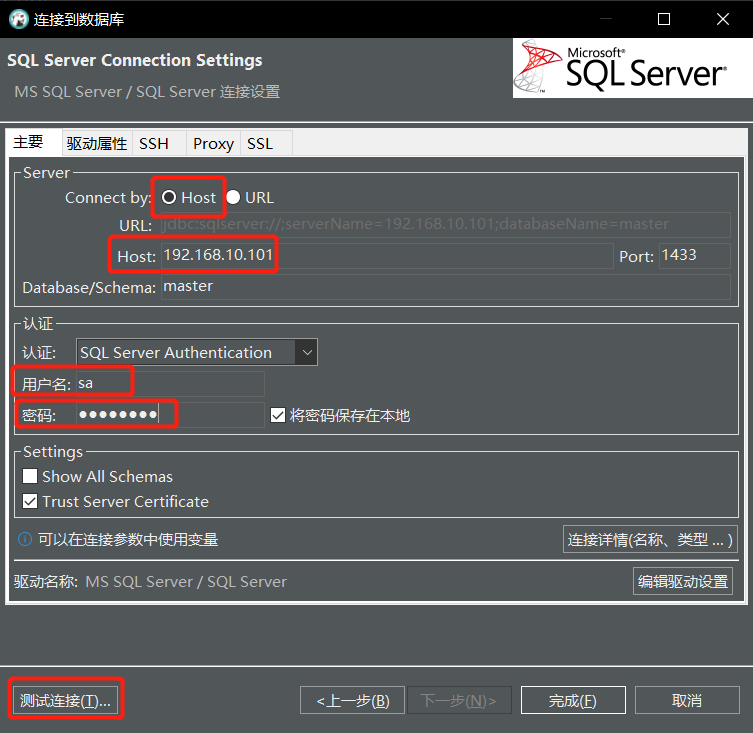Click the 编辑驱动设置 button
Viewport: 753px width, 733px height.
click(x=682, y=581)
